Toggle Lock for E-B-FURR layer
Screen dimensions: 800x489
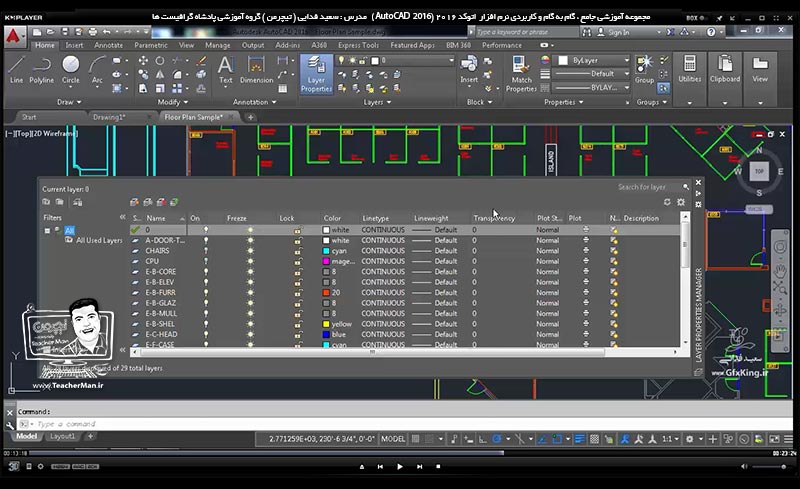click(x=297, y=292)
